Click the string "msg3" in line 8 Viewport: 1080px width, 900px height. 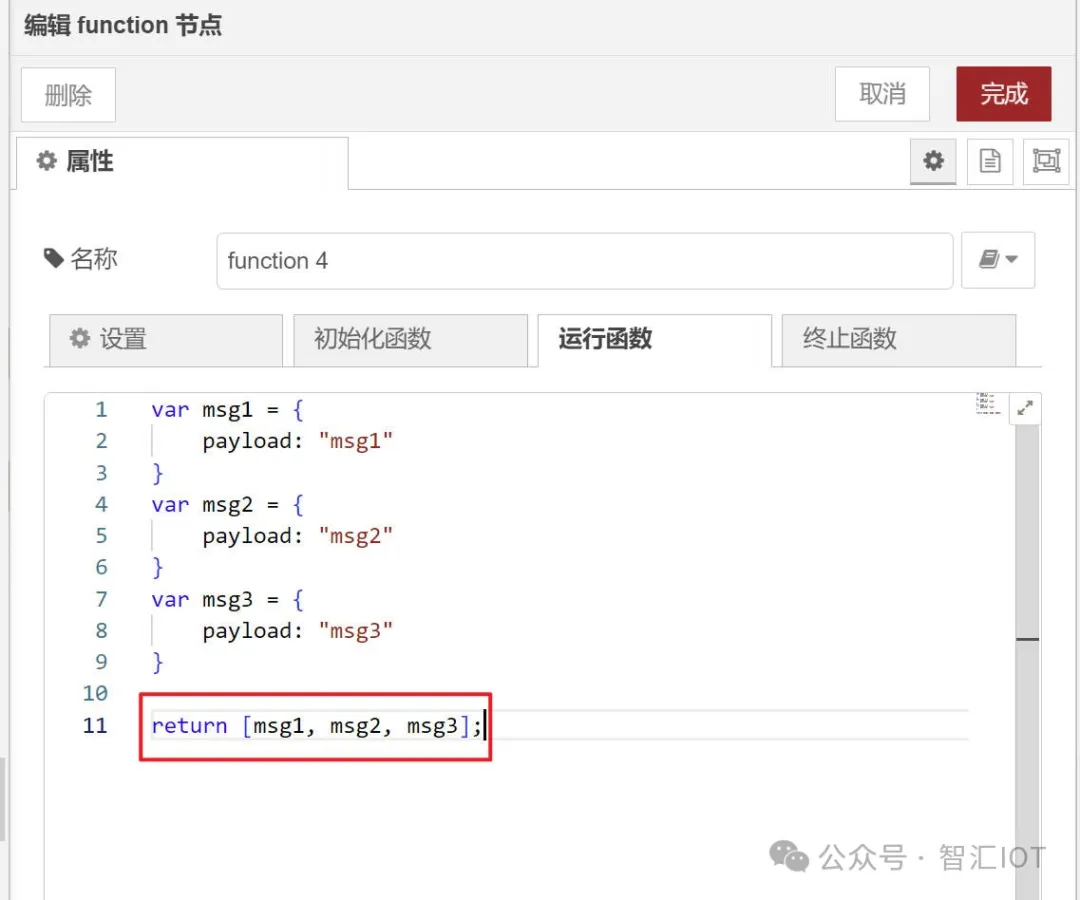click(x=355, y=631)
